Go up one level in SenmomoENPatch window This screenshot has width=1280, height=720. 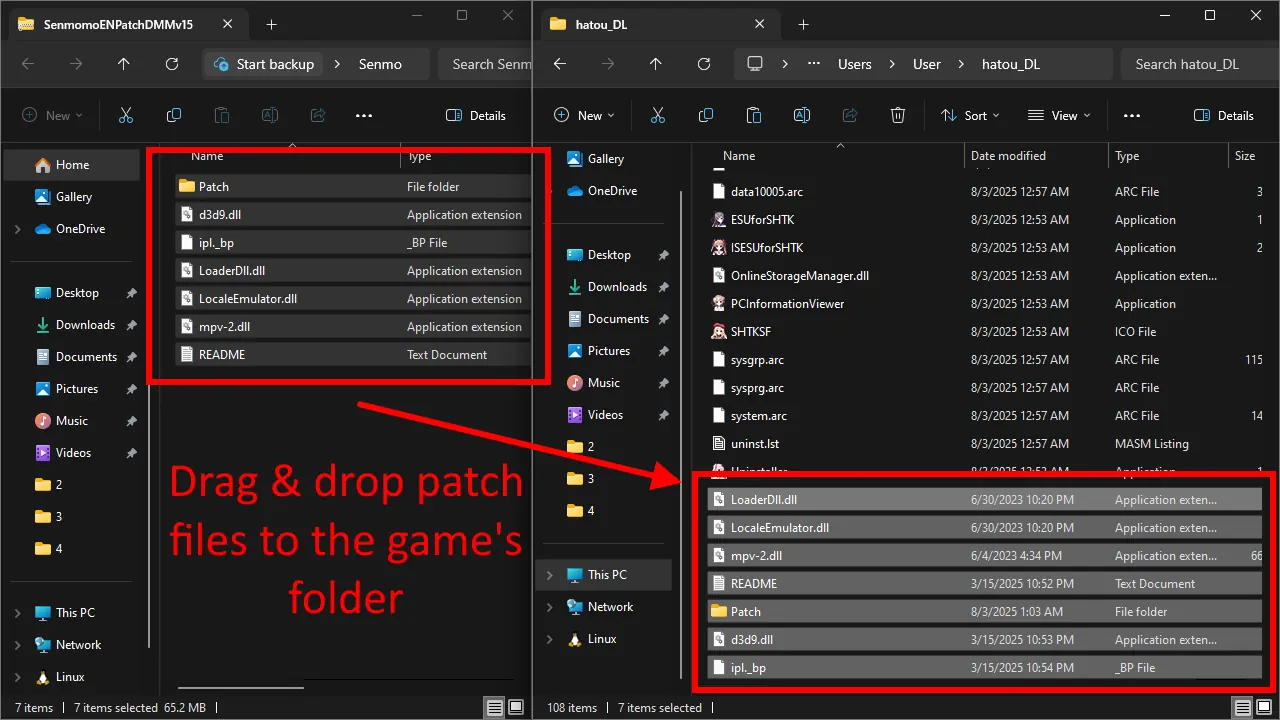(124, 64)
